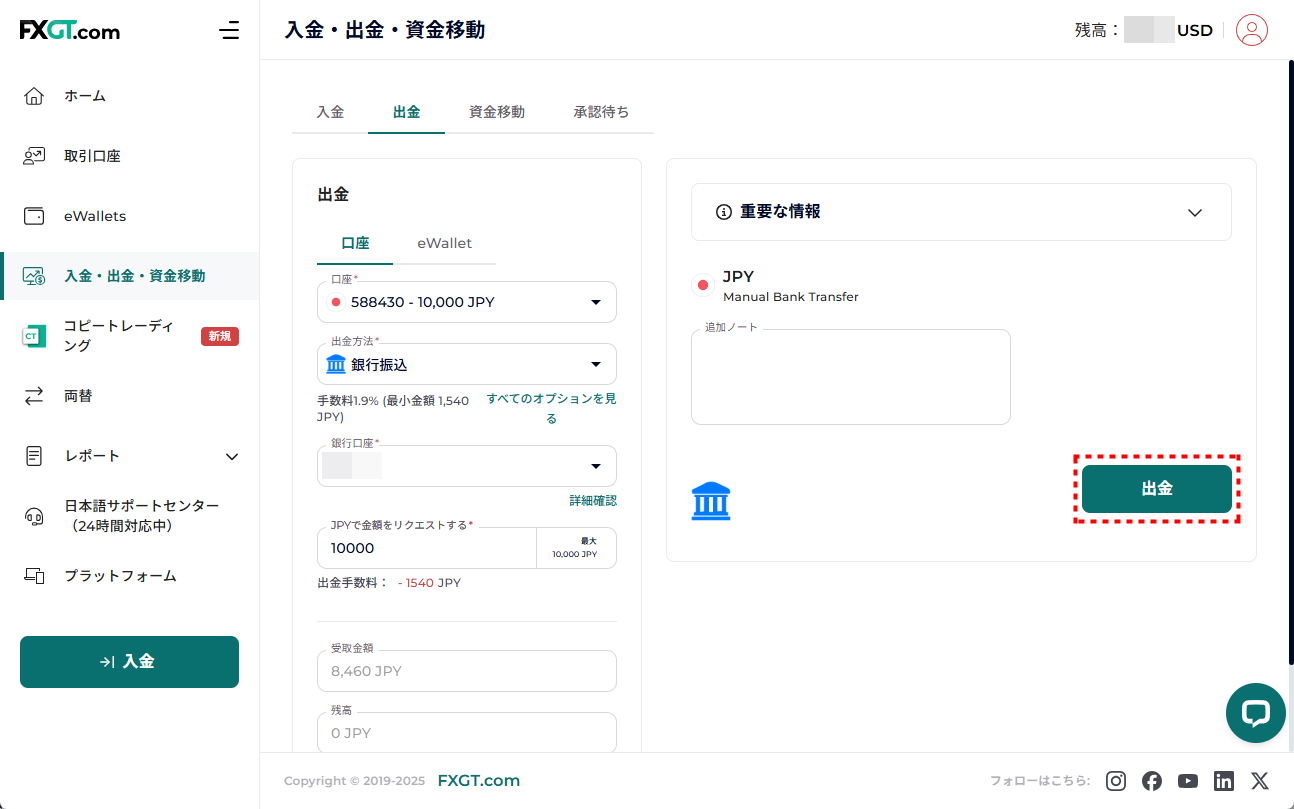Click the ホーム house icon
1294x809 pixels.
(x=34, y=96)
